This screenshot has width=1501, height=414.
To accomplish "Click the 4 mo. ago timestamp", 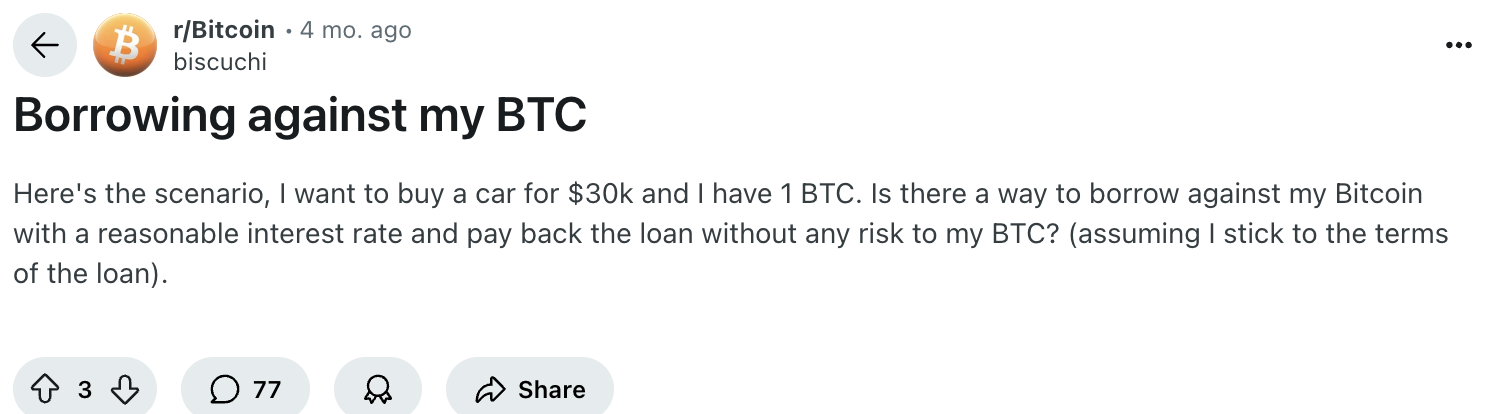I will pyautogui.click(x=356, y=30).
